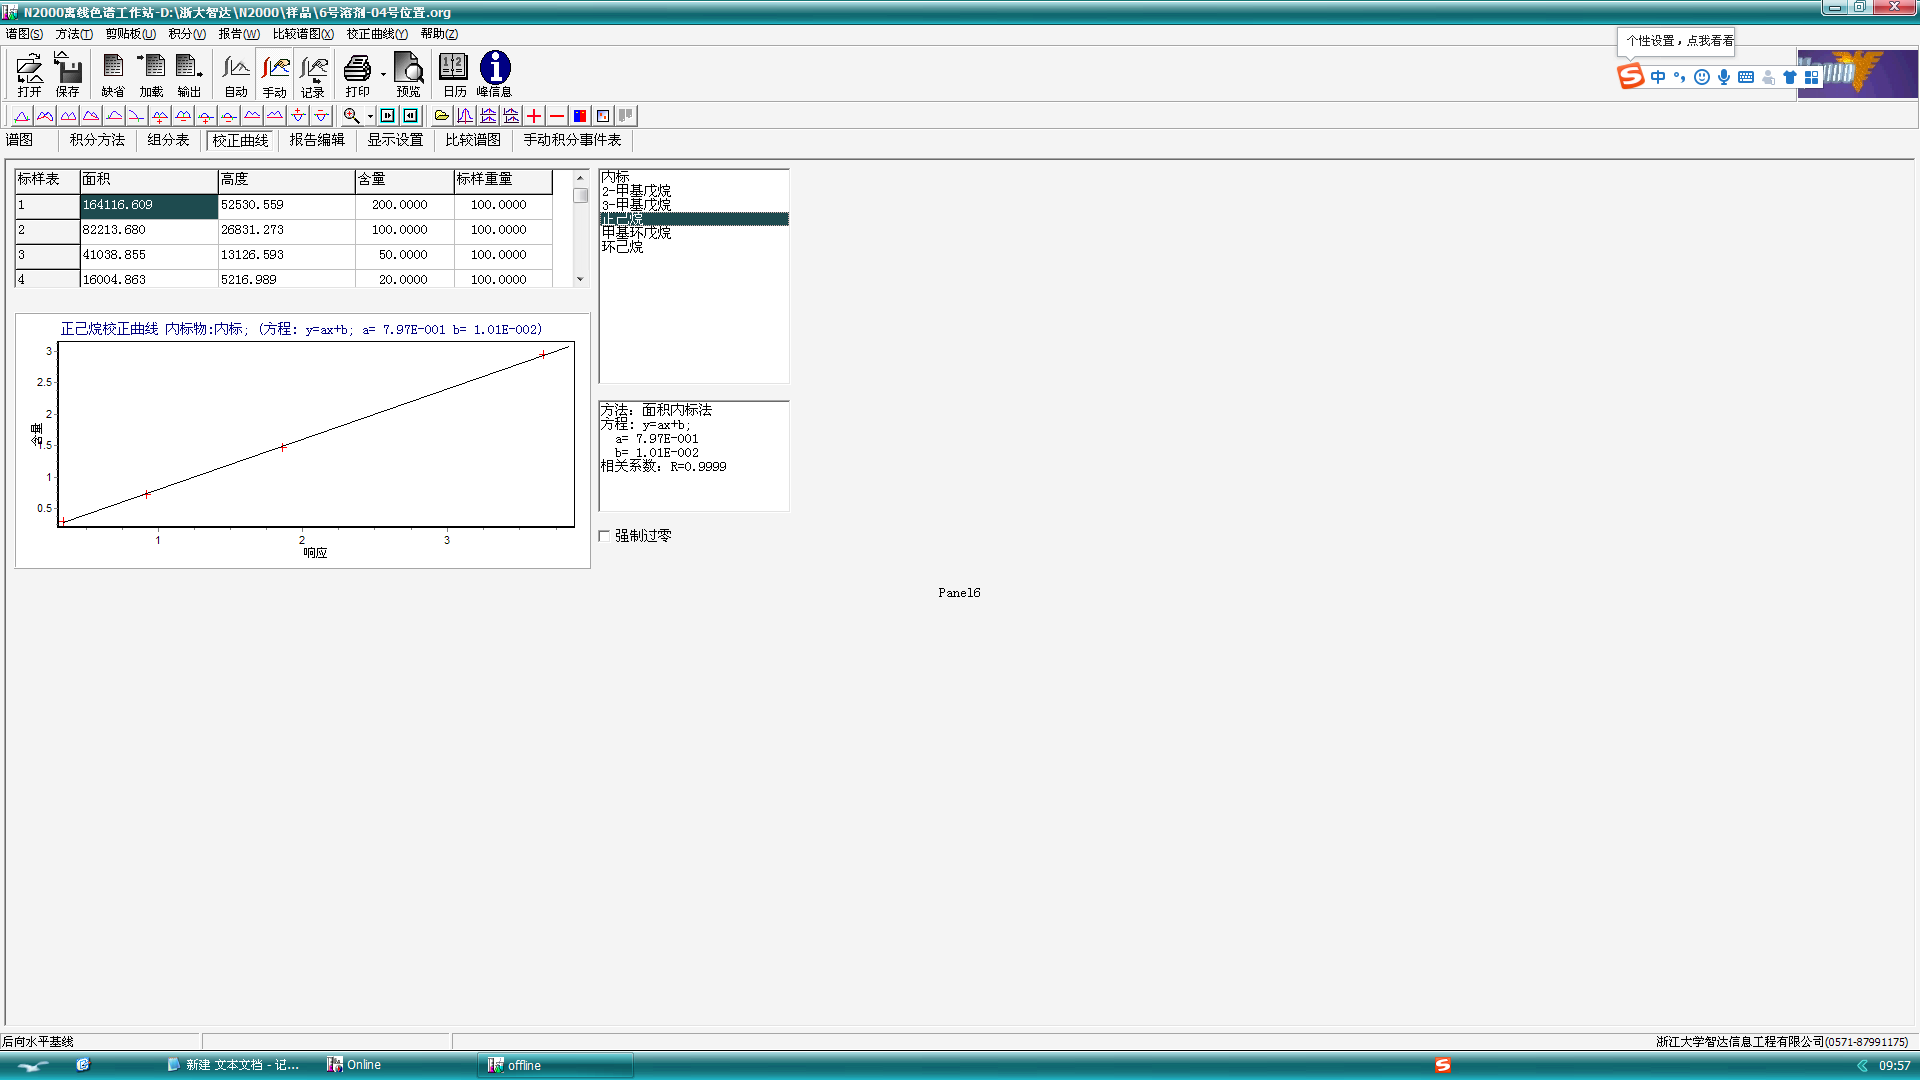Expand the print button dropdown arrow
1920x1080 pixels.
click(x=383, y=74)
